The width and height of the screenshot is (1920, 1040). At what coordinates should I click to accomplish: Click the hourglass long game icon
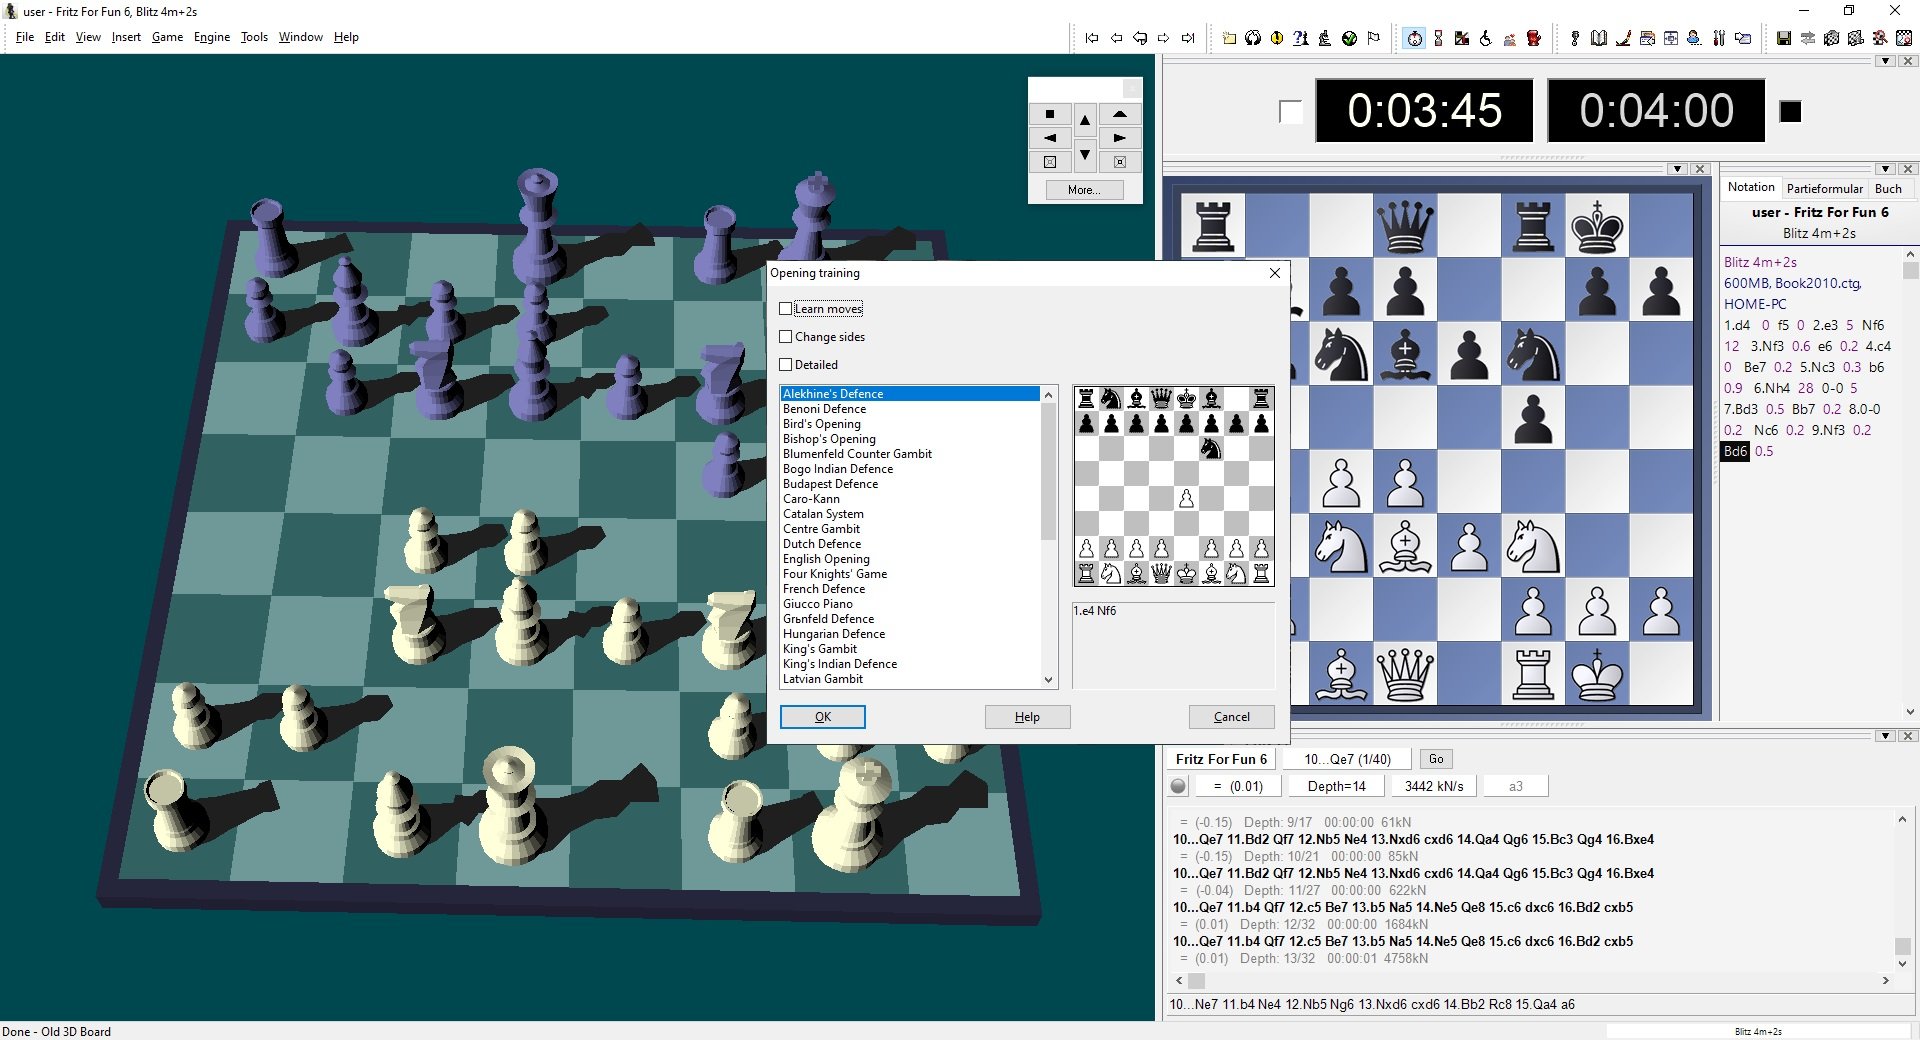[1438, 38]
